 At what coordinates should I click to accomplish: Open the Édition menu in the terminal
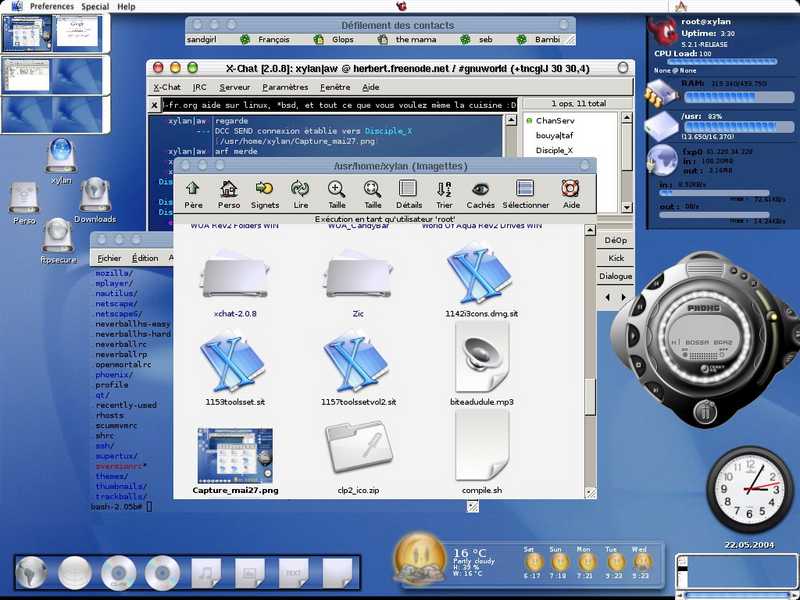point(145,258)
